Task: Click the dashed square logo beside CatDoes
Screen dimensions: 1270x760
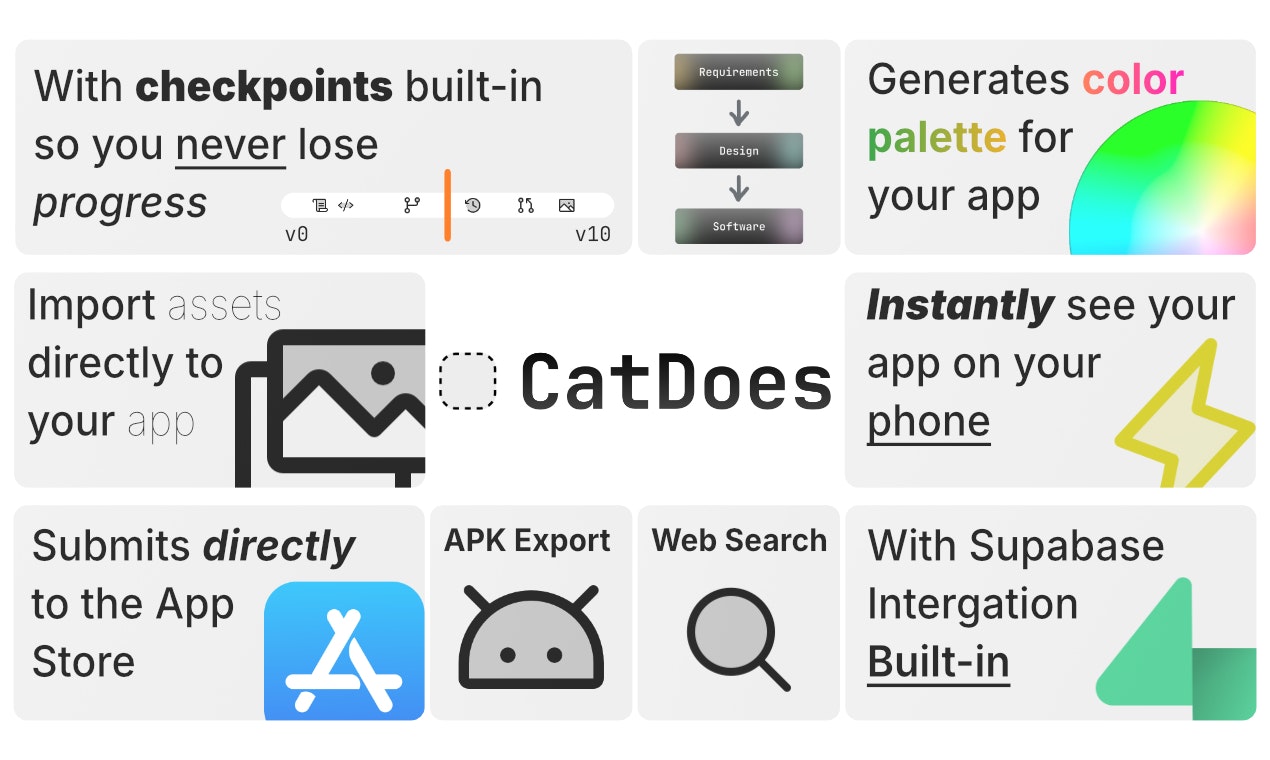Action: coord(468,381)
